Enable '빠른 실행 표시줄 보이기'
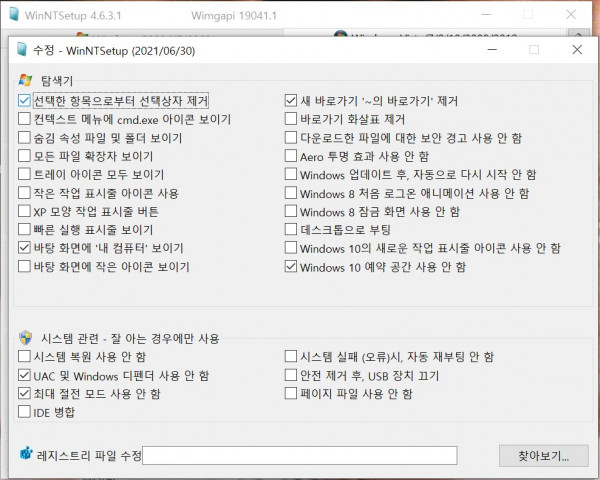The height and width of the screenshot is (480, 600). click(24, 229)
